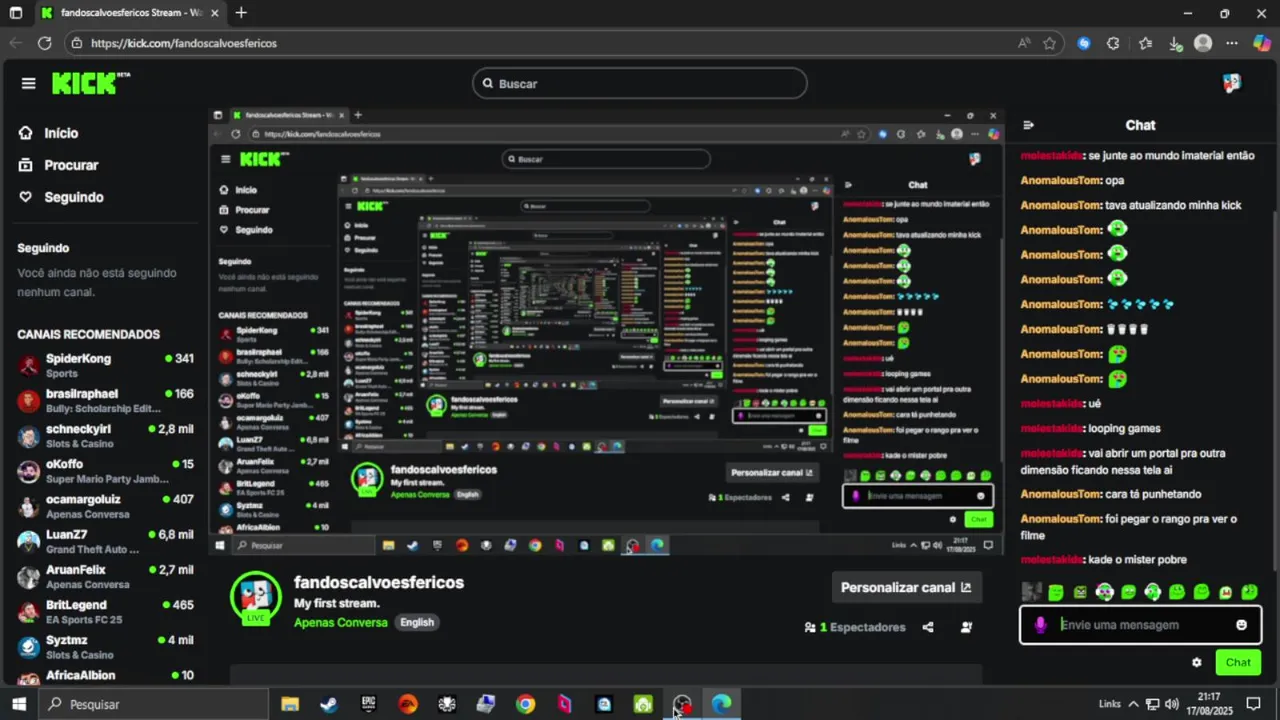The height and width of the screenshot is (720, 1280).
Task: Click Personalizar canal button
Action: click(x=906, y=587)
